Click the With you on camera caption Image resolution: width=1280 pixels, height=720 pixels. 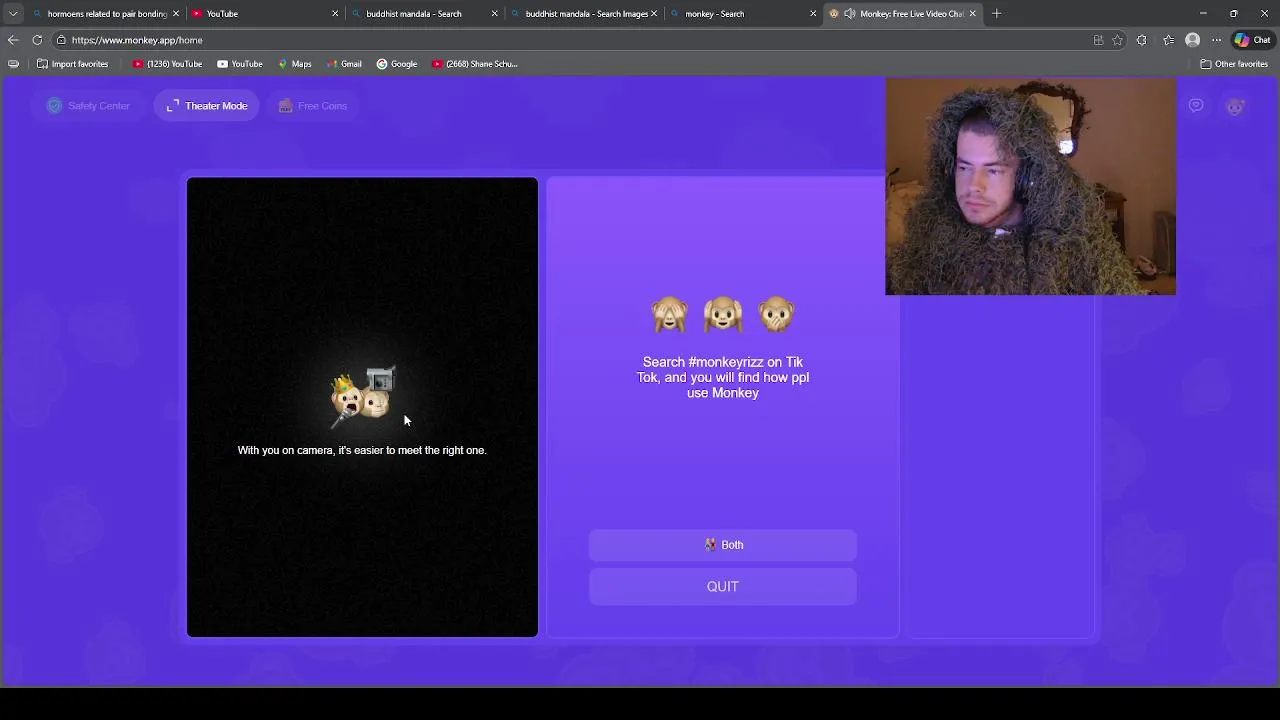click(362, 451)
